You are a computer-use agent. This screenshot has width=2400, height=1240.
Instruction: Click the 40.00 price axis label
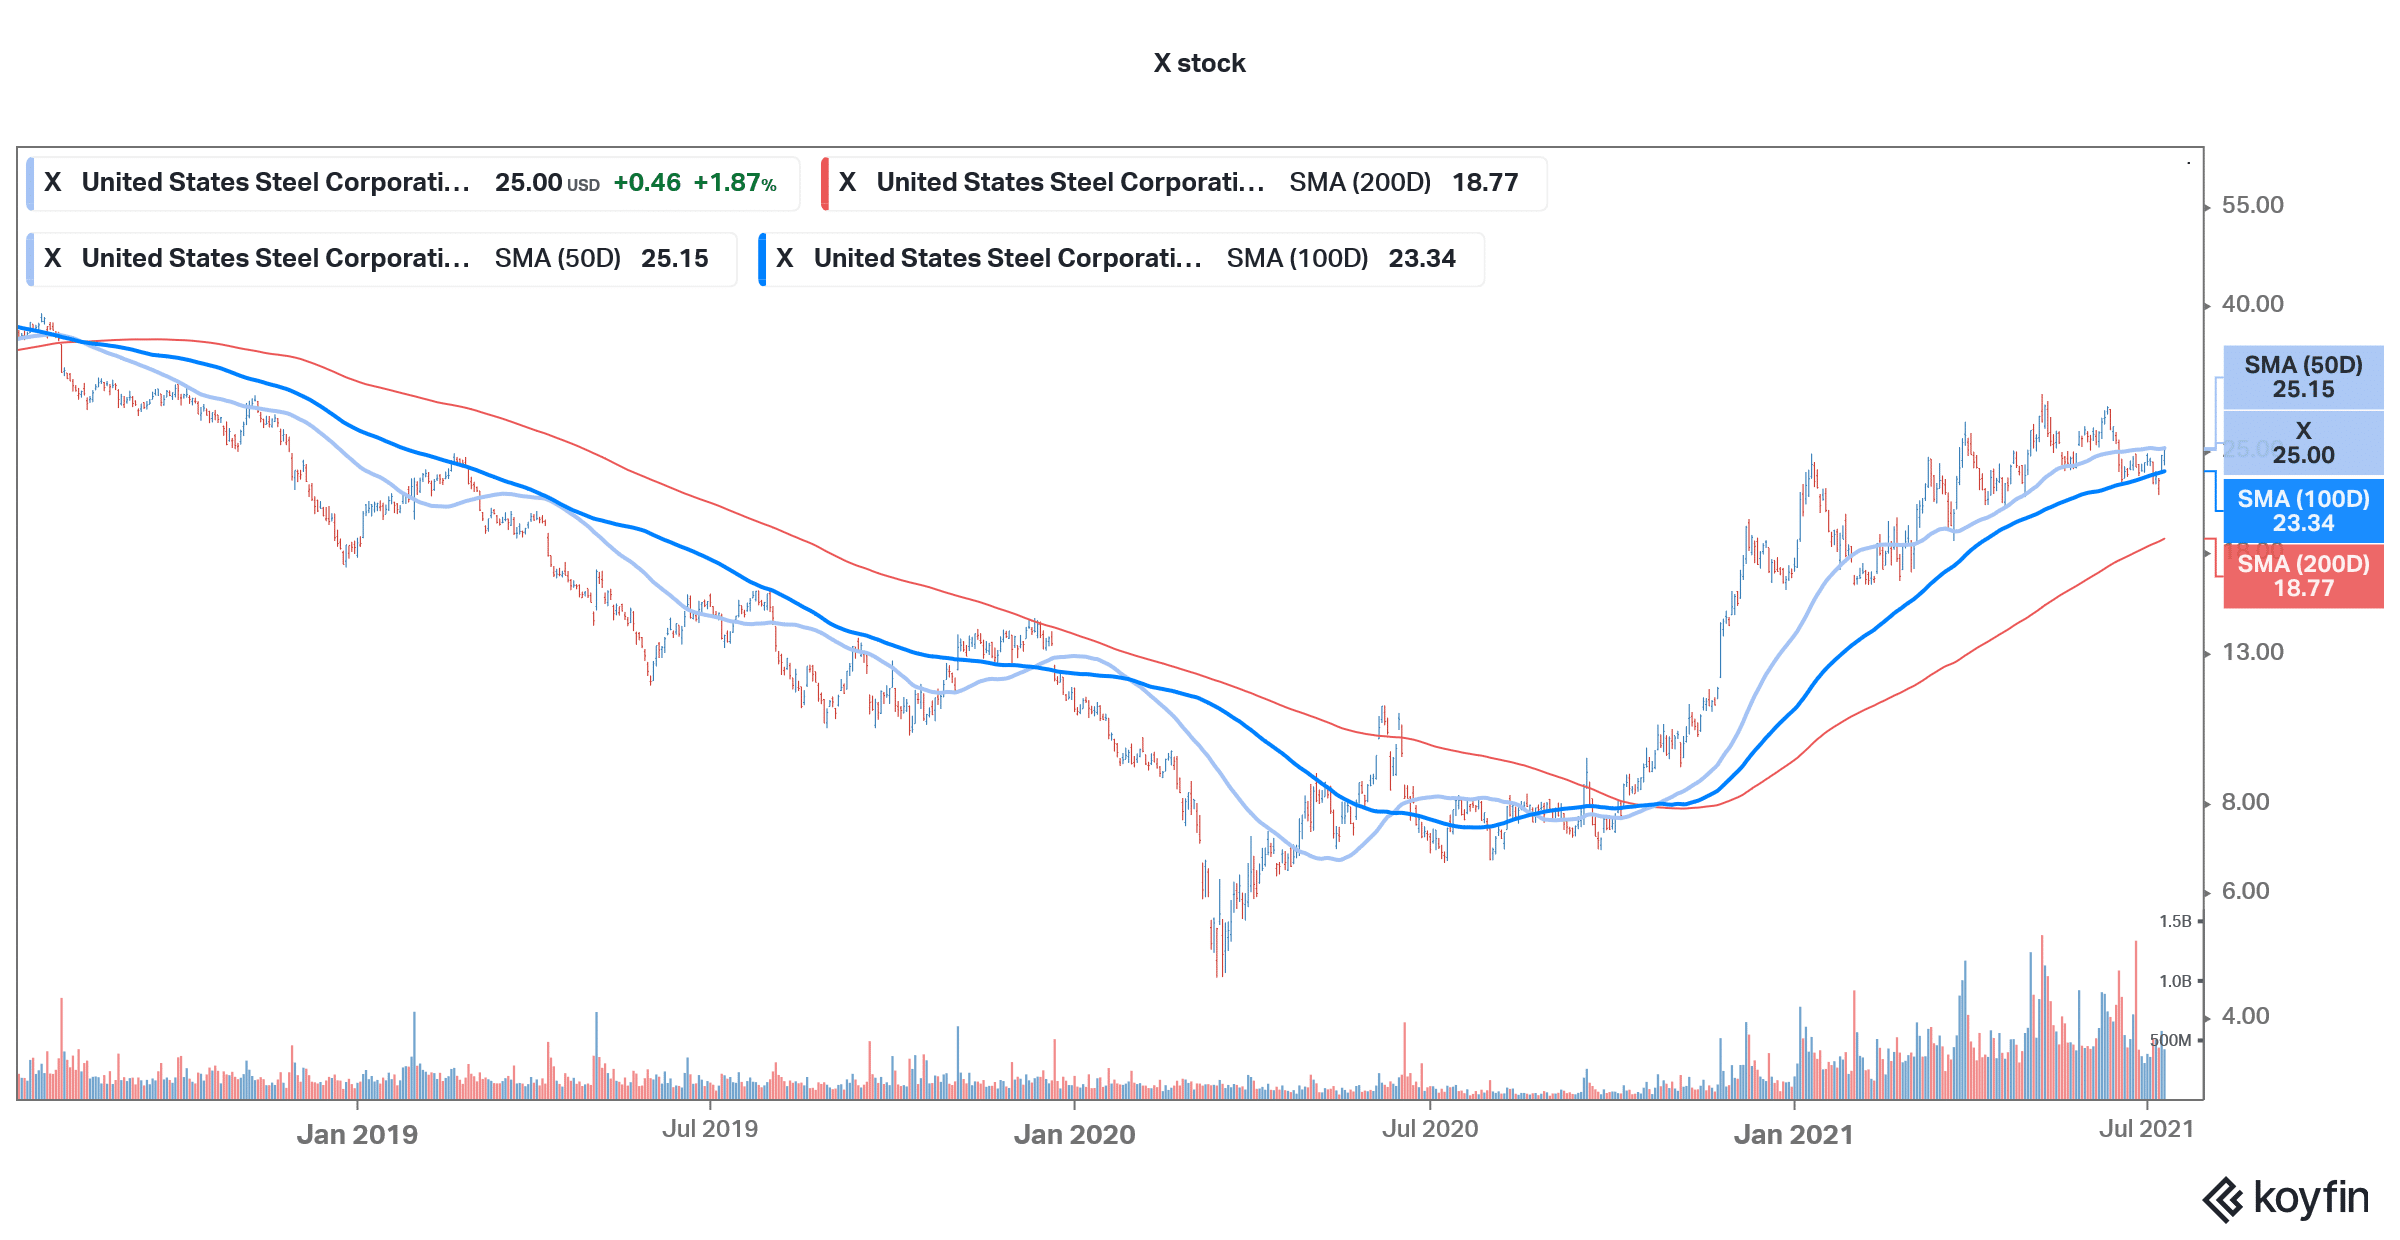(x=2252, y=304)
